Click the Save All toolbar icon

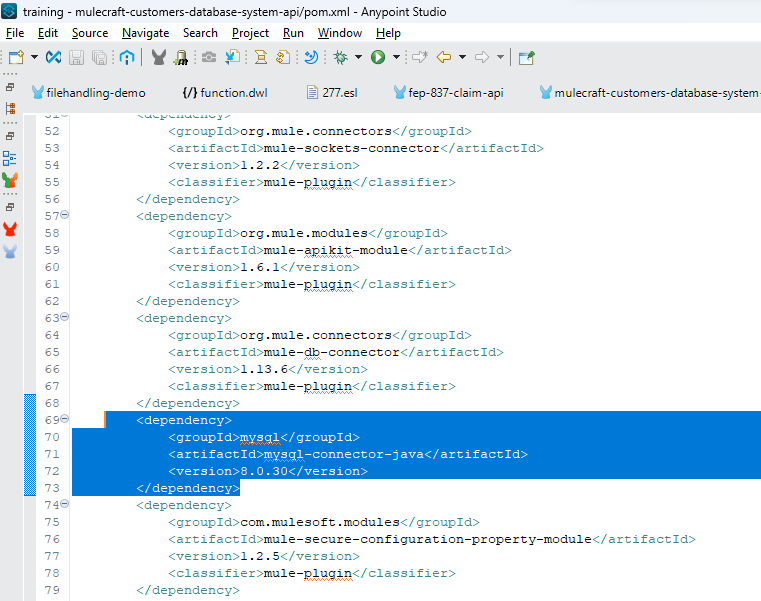point(100,58)
